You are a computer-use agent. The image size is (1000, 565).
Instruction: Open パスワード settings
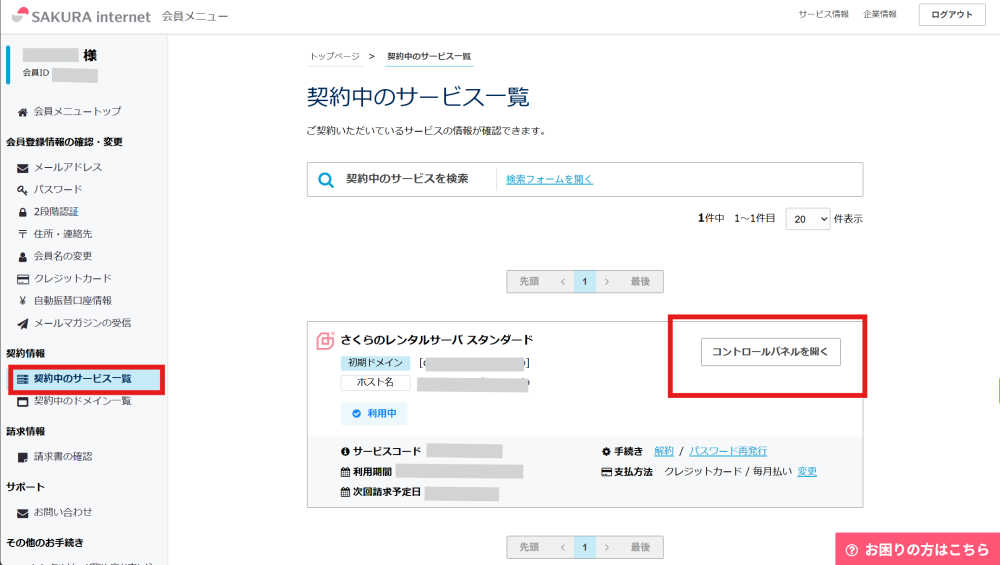click(58, 189)
